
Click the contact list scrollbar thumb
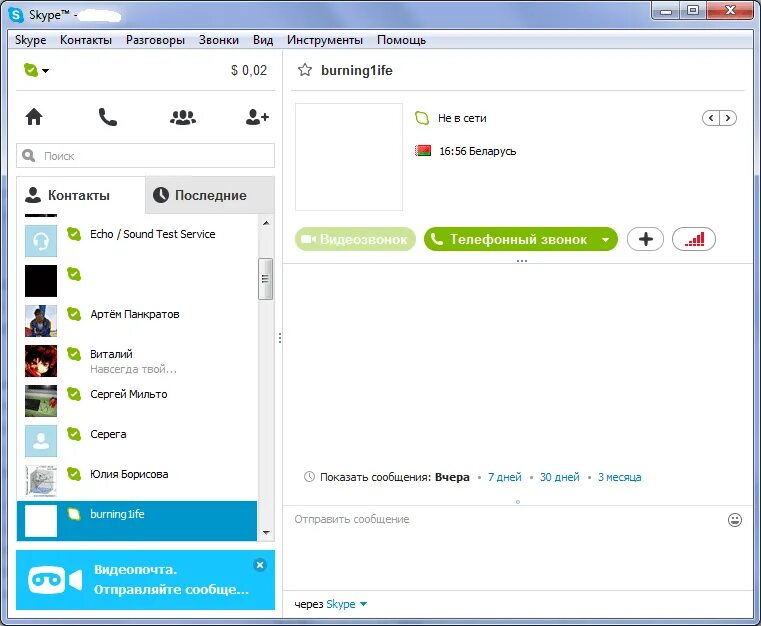265,279
